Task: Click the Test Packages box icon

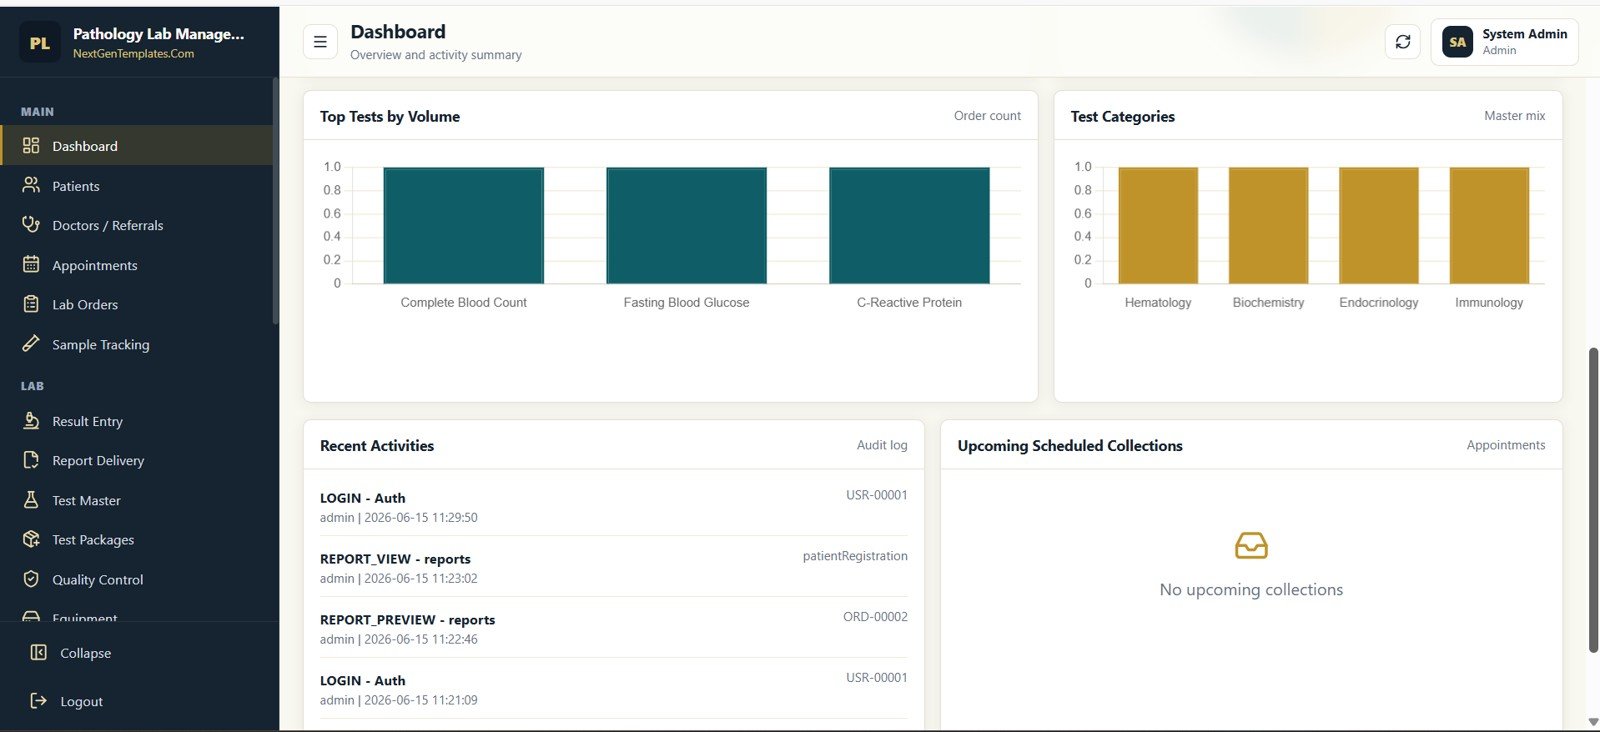Action: point(31,539)
